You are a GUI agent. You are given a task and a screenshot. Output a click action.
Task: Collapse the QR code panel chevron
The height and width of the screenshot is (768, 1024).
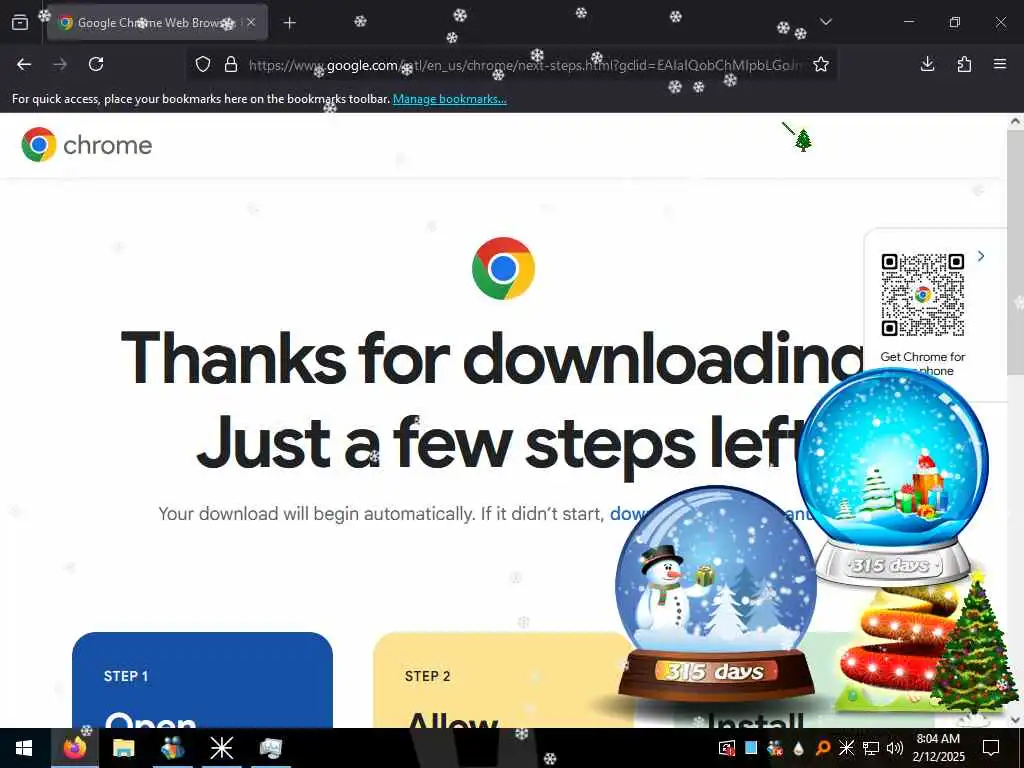point(981,256)
